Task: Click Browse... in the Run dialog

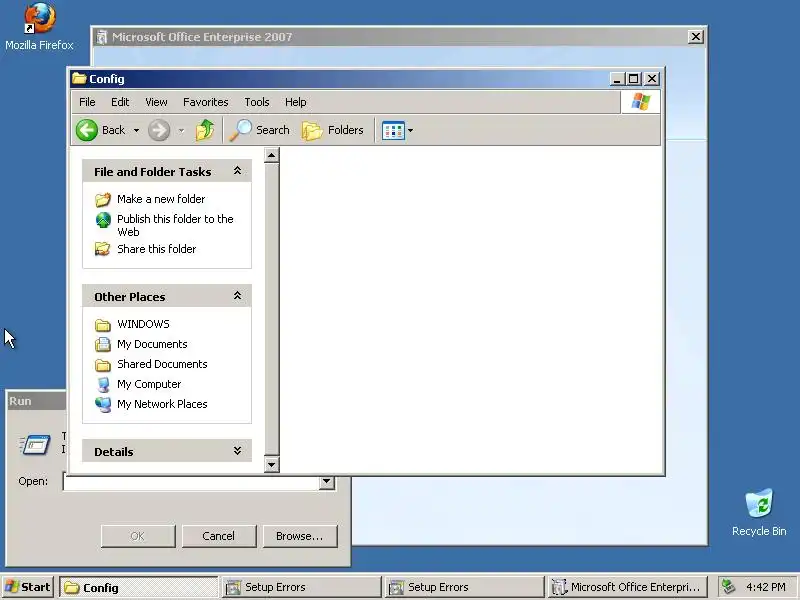Action: 299,536
